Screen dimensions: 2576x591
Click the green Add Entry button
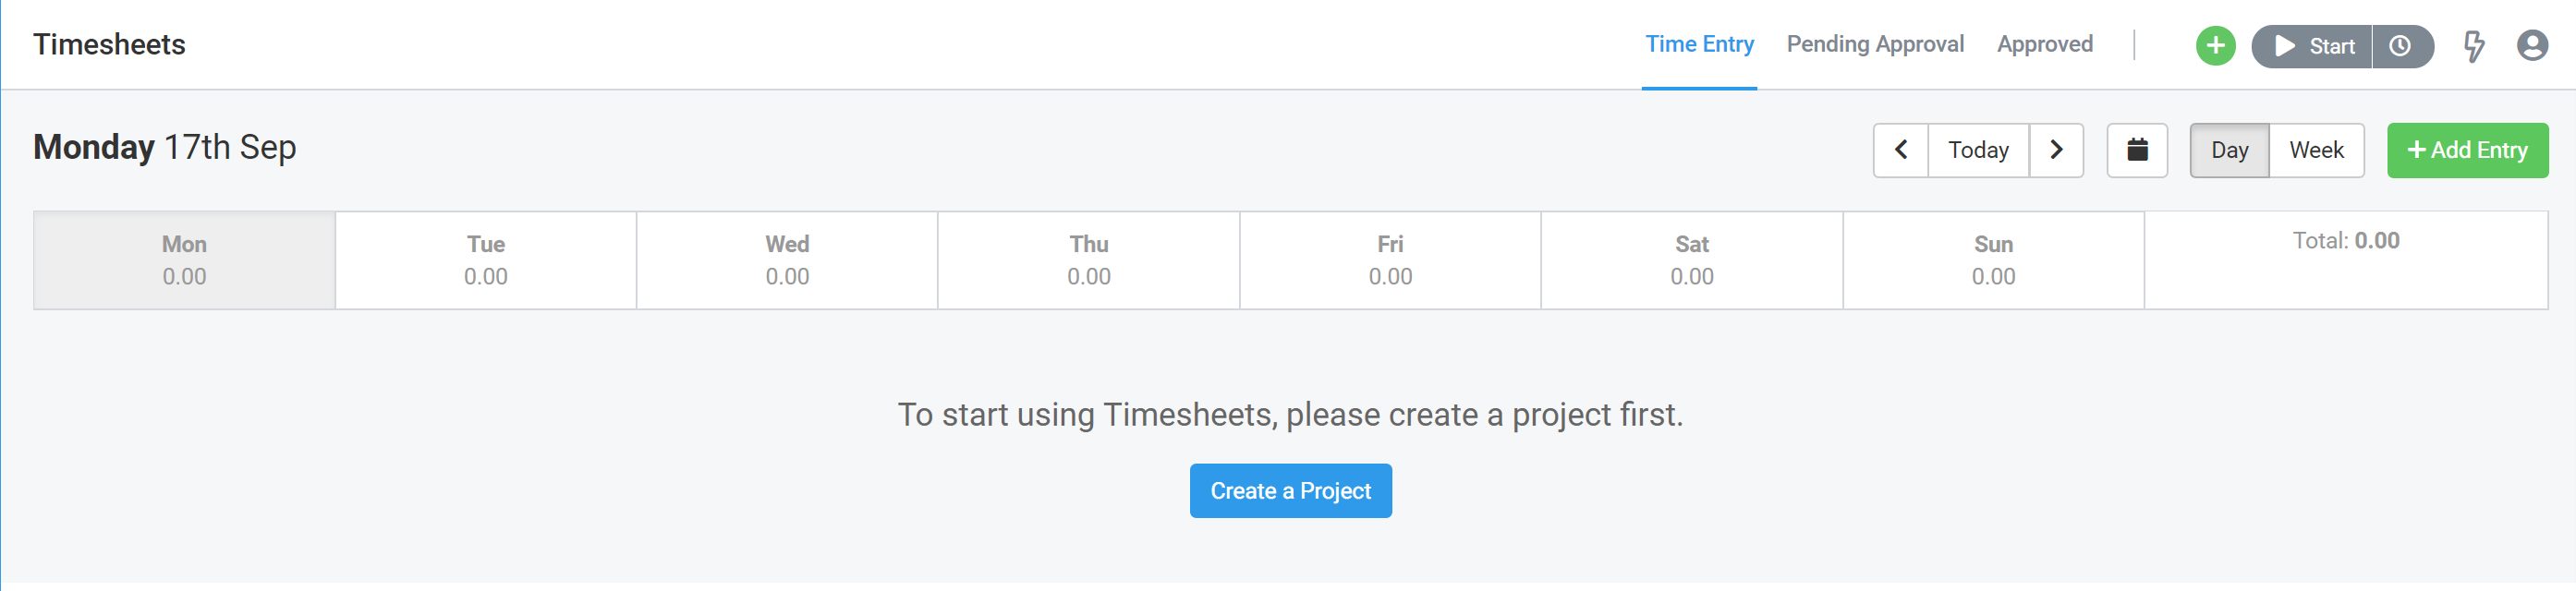[2467, 150]
